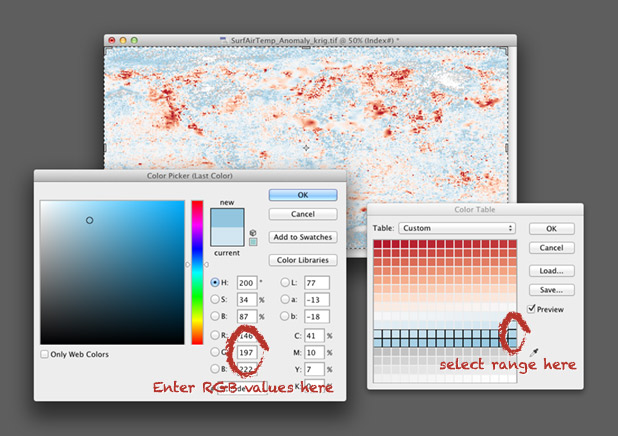Screen dimensions: 618x436
Task: Click the L field showing 77
Action: 317,283
